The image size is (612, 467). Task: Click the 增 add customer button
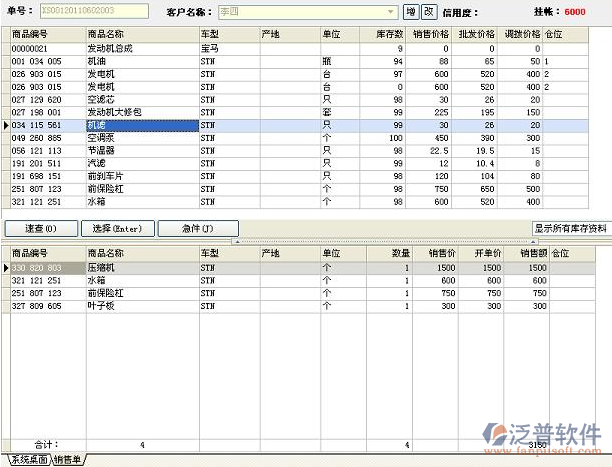(x=410, y=12)
